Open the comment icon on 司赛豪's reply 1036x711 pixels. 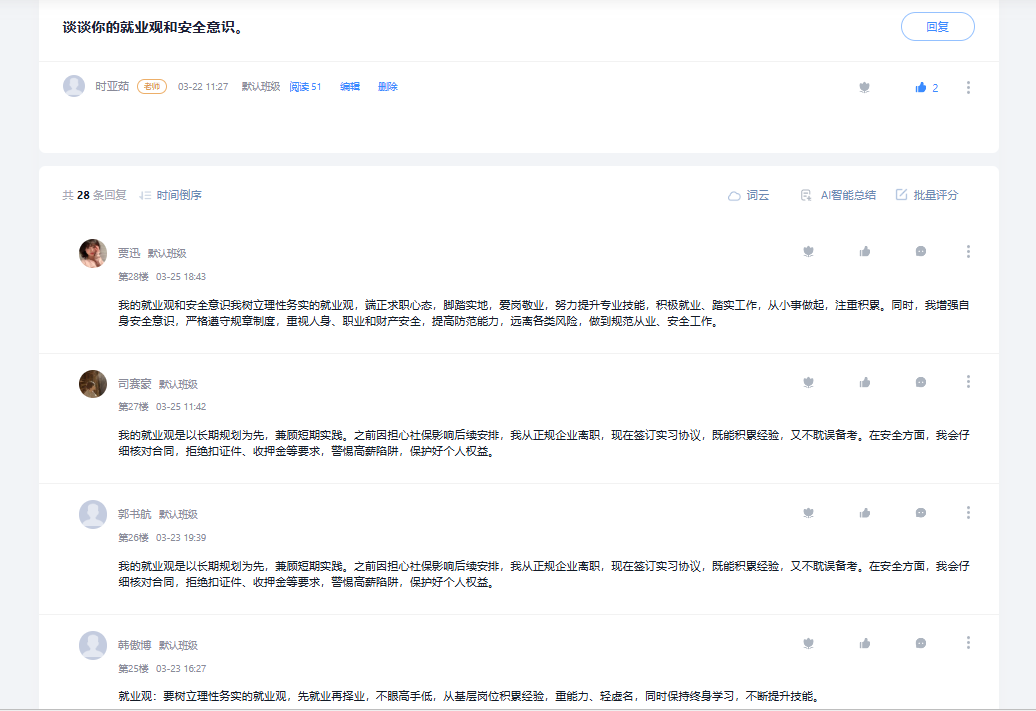[920, 382]
